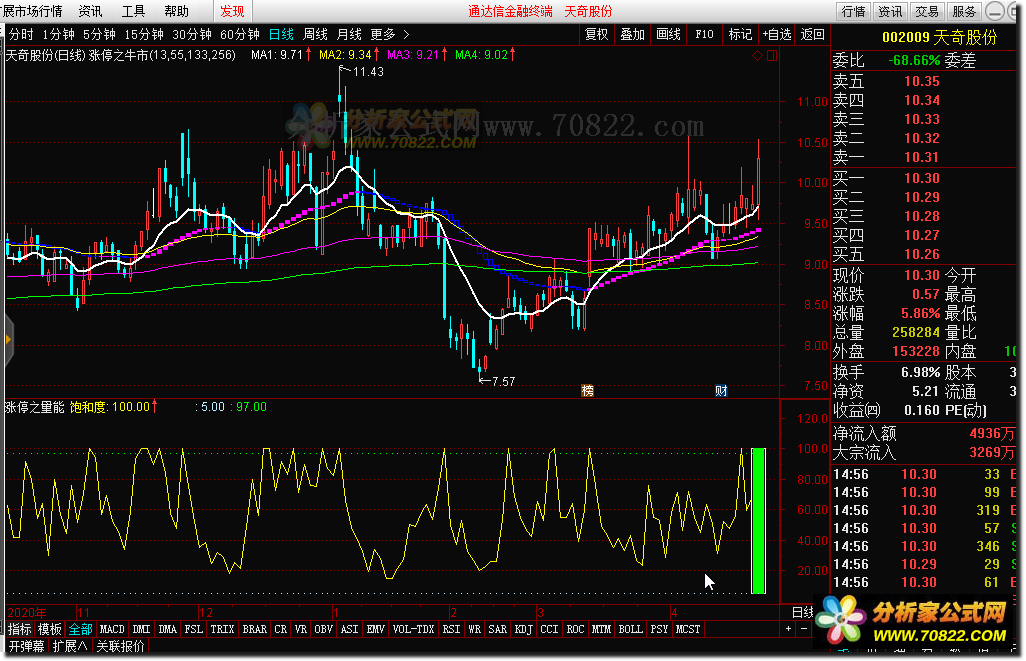Select the DMA indicator
The image size is (1026, 661).
tap(168, 629)
